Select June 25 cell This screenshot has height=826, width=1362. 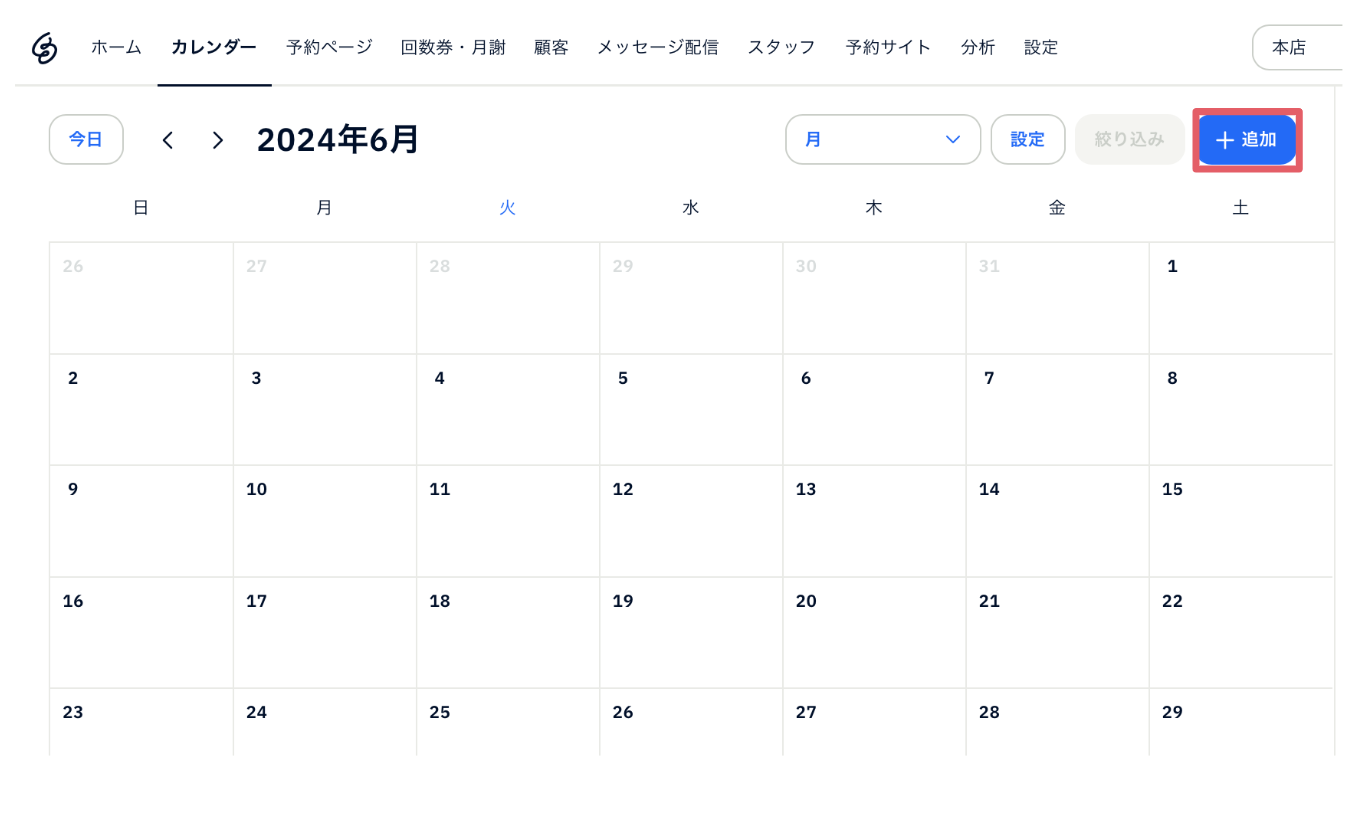[508, 722]
